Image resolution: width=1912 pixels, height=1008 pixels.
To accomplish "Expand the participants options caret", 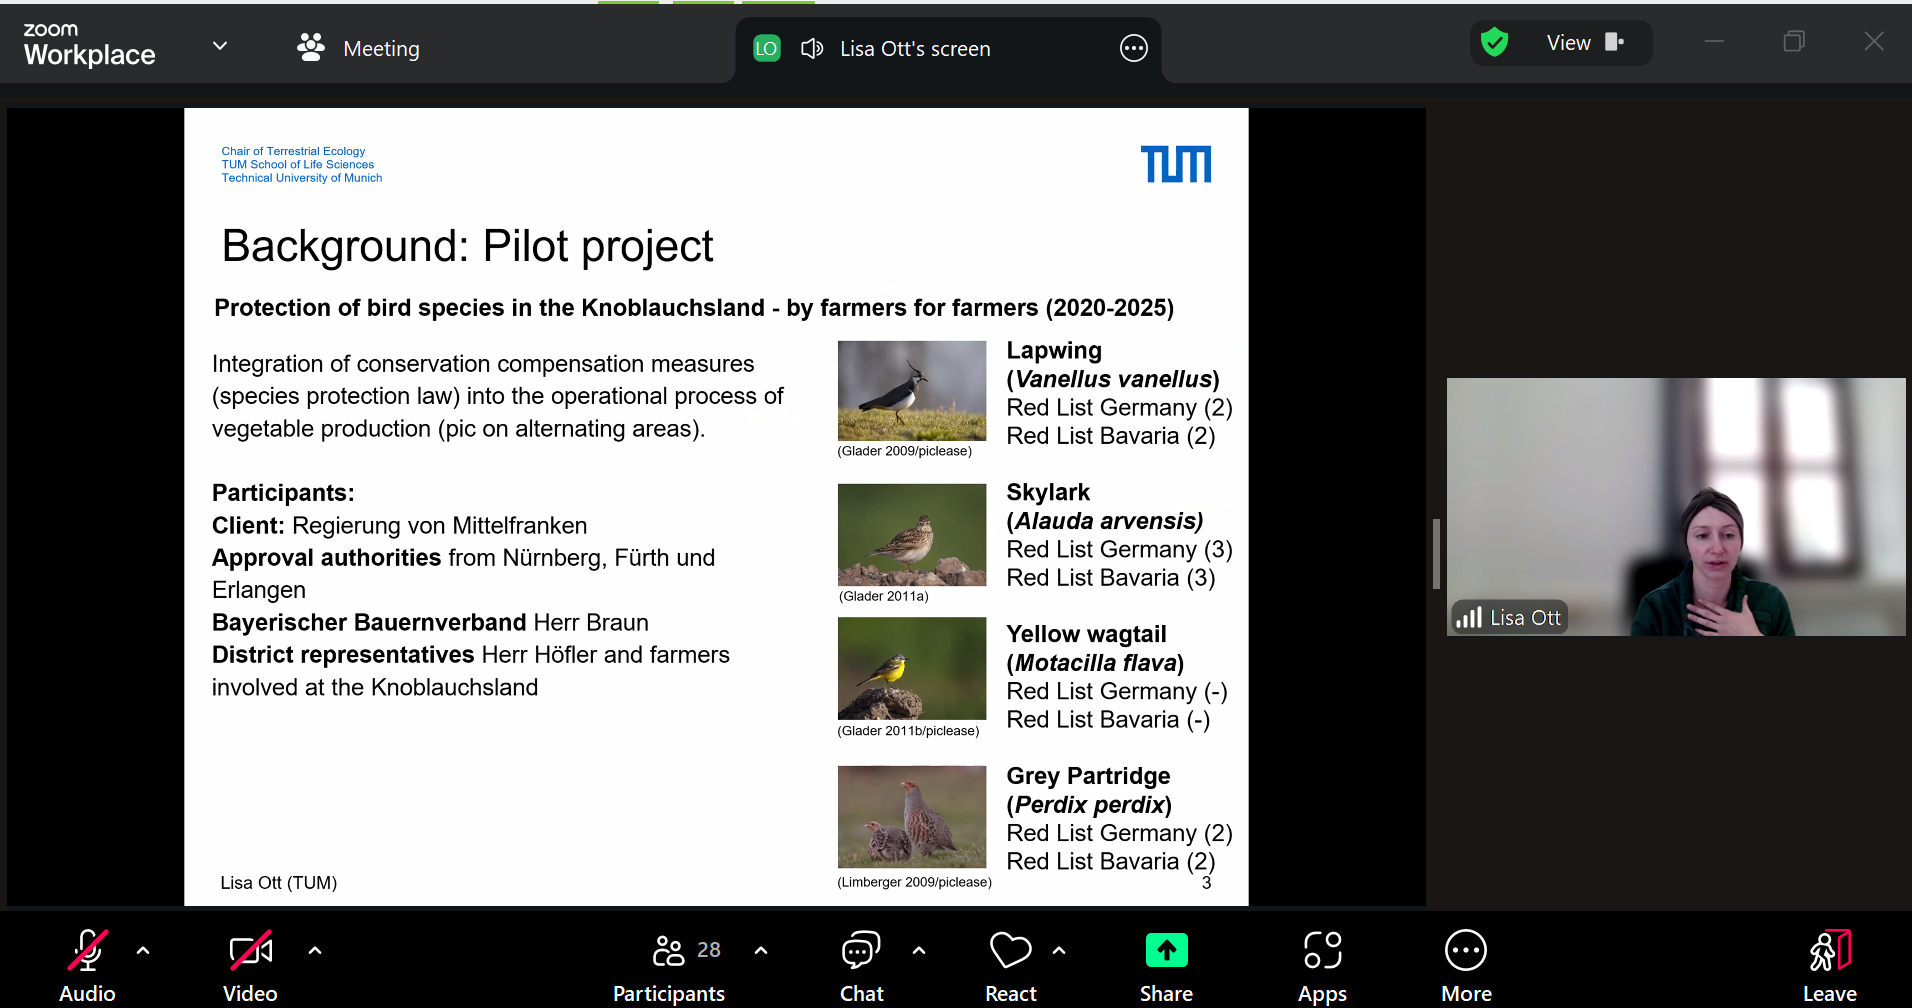I will tap(761, 951).
